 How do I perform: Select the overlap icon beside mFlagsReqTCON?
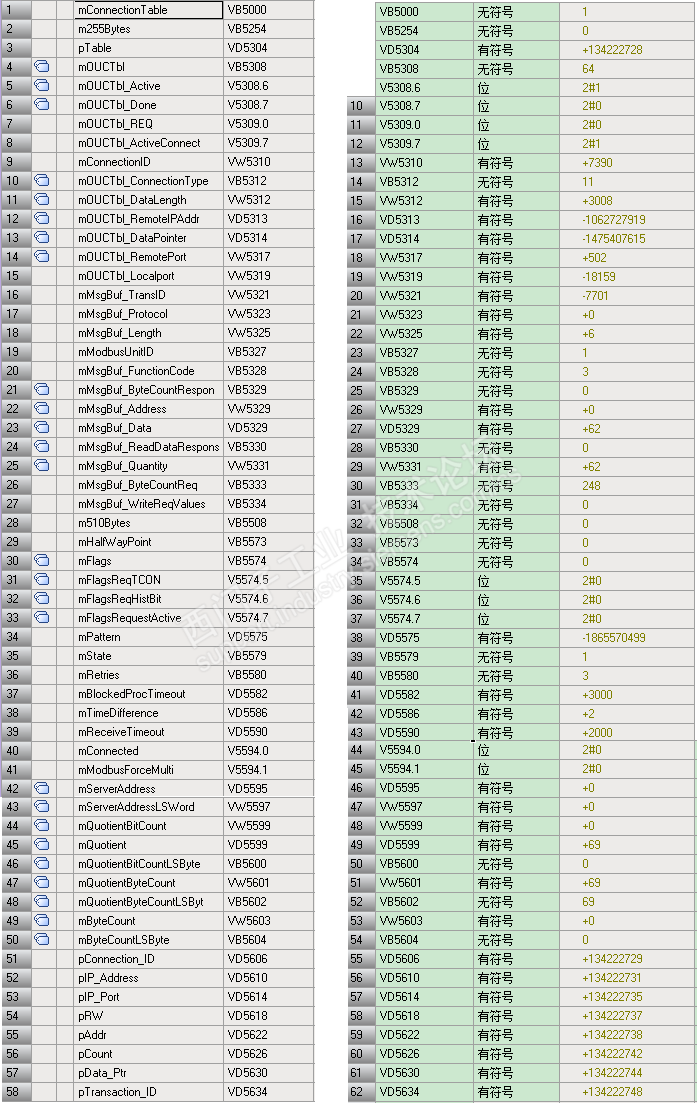[x=42, y=580]
